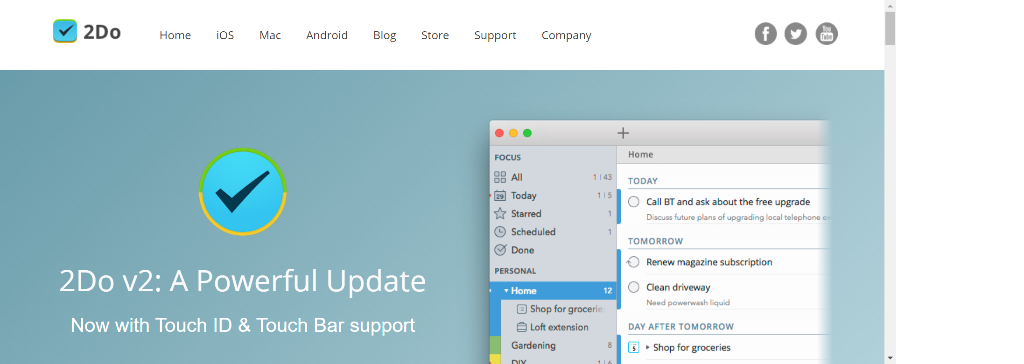1024x364 pixels.
Task: Click the Done checkmark circle icon
Action: coord(500,250)
